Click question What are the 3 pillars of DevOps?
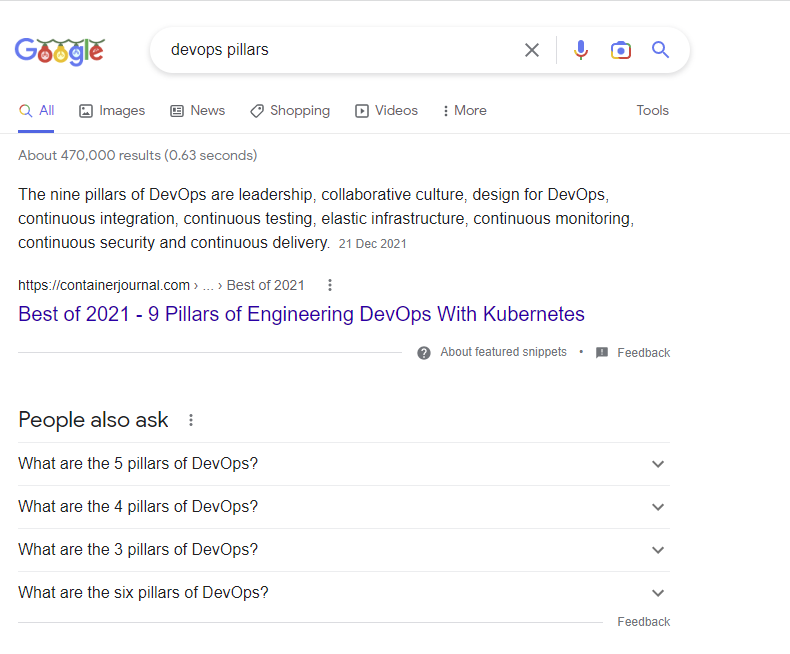The image size is (790, 654). tap(138, 549)
